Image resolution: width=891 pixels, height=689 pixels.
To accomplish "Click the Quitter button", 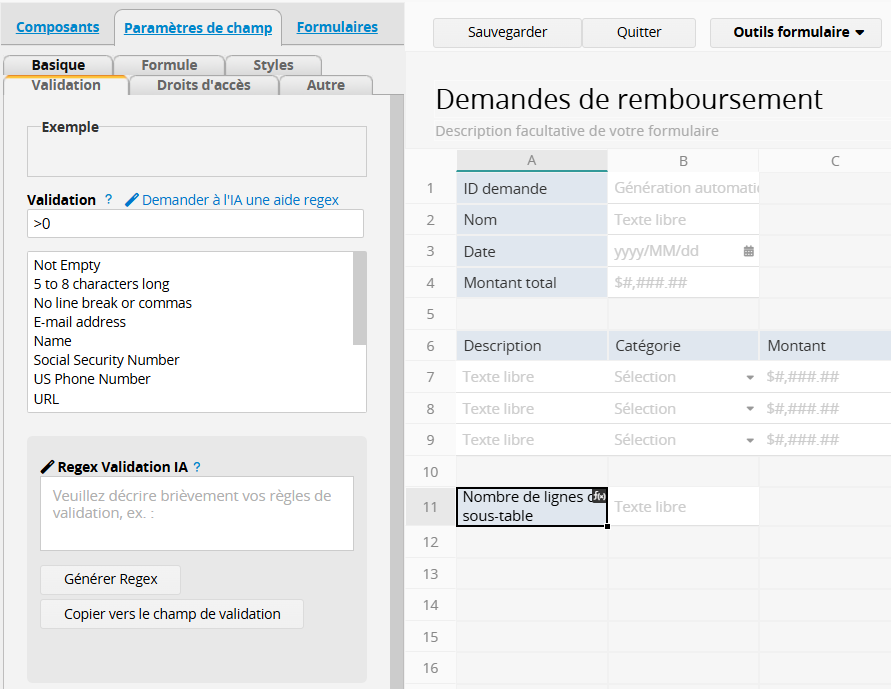I will 638,32.
